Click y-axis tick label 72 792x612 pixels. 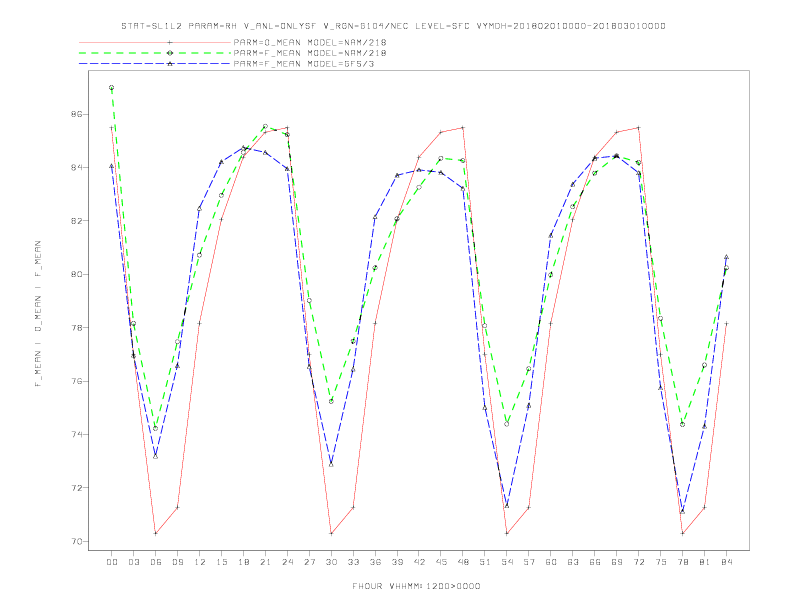77,488
